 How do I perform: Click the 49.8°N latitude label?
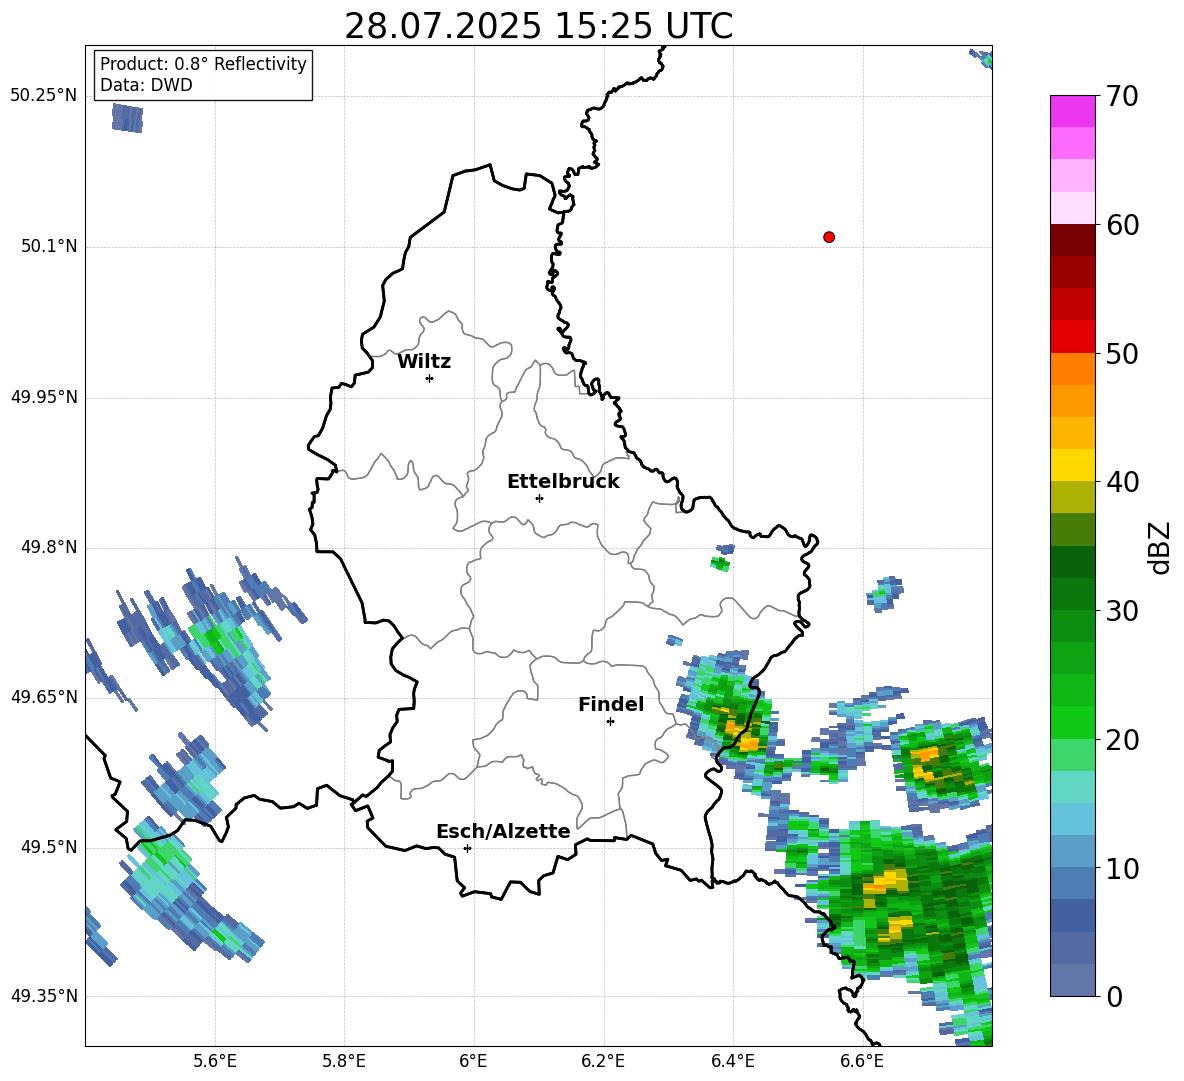click(x=49, y=547)
